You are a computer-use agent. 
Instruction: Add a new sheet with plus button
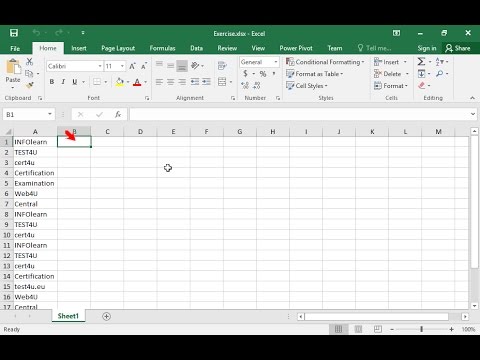point(106,316)
